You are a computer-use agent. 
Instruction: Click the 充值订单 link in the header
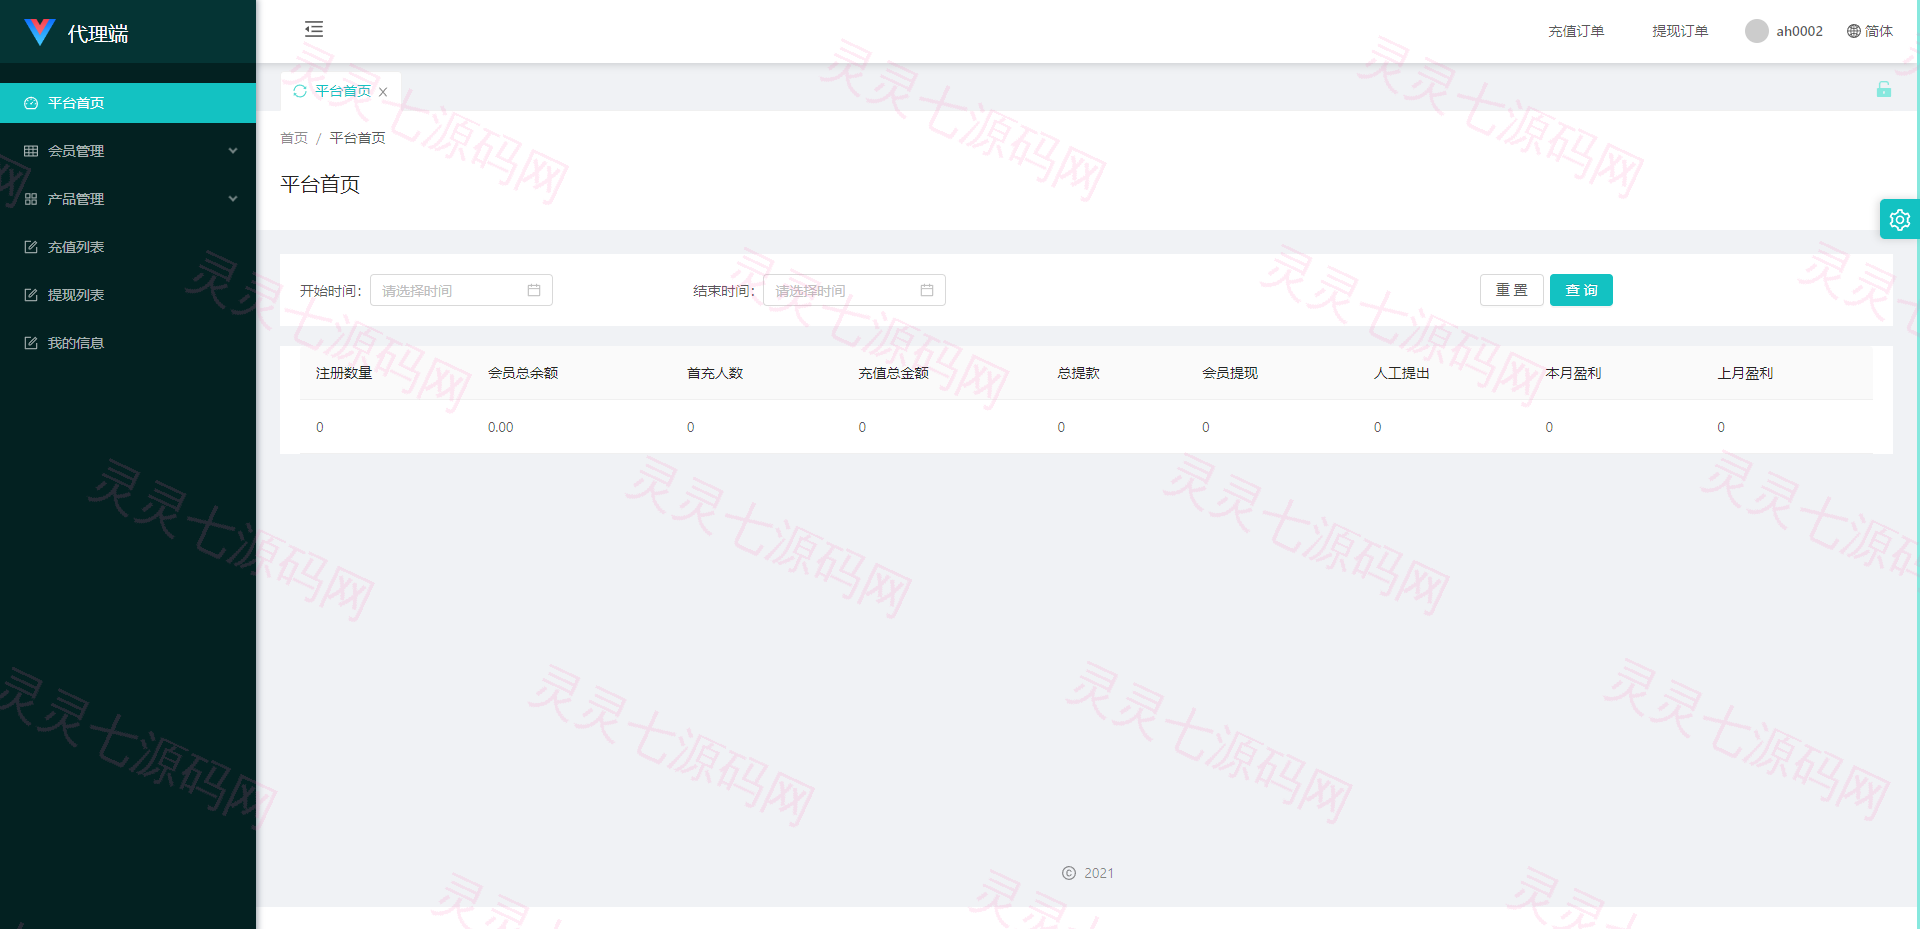pyautogui.click(x=1576, y=31)
